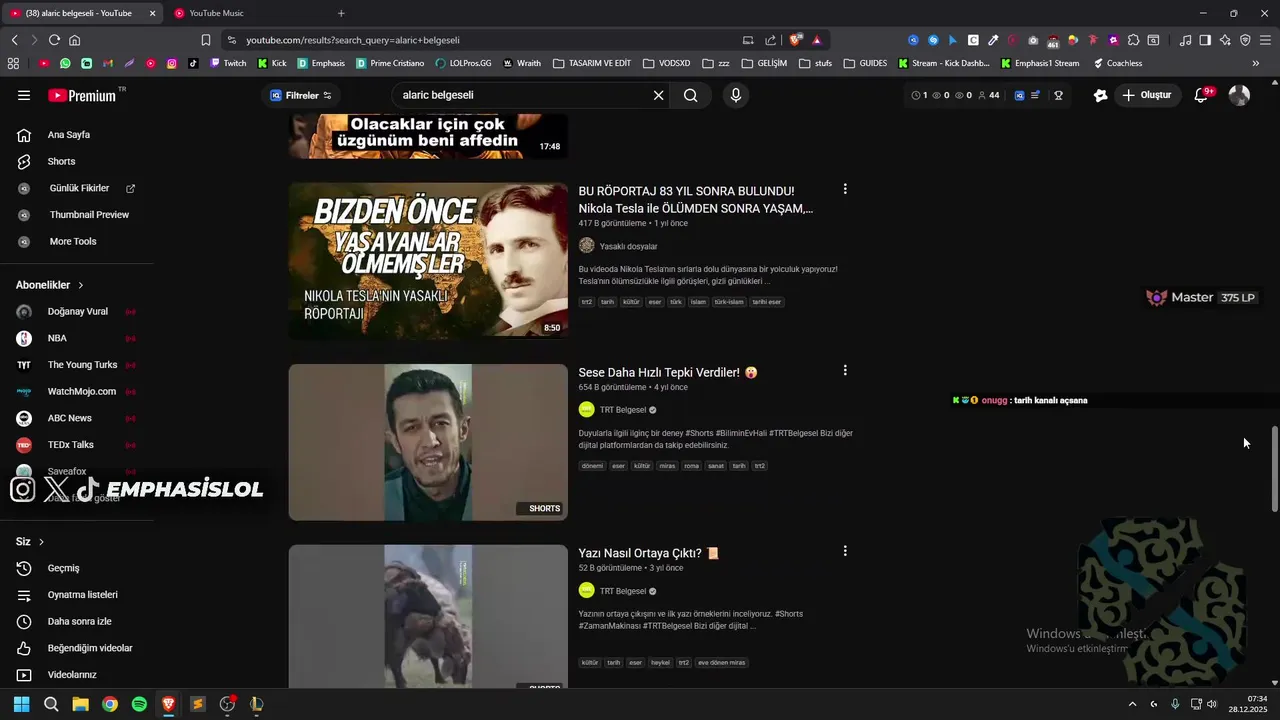This screenshot has height=720, width=1280.
Task: Switch to the YouTube Music tab
Action: pos(216,13)
